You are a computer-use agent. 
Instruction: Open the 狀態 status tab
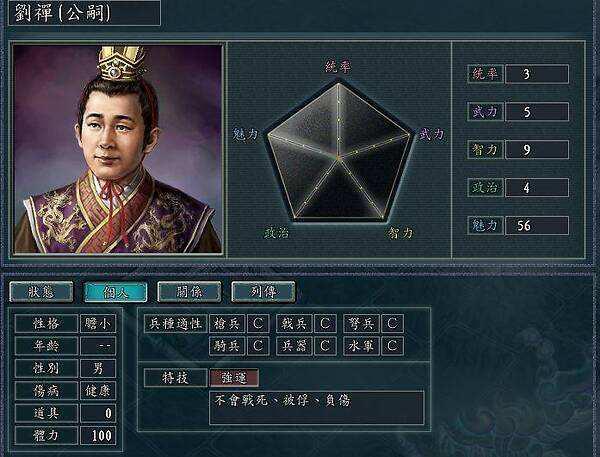(x=41, y=292)
